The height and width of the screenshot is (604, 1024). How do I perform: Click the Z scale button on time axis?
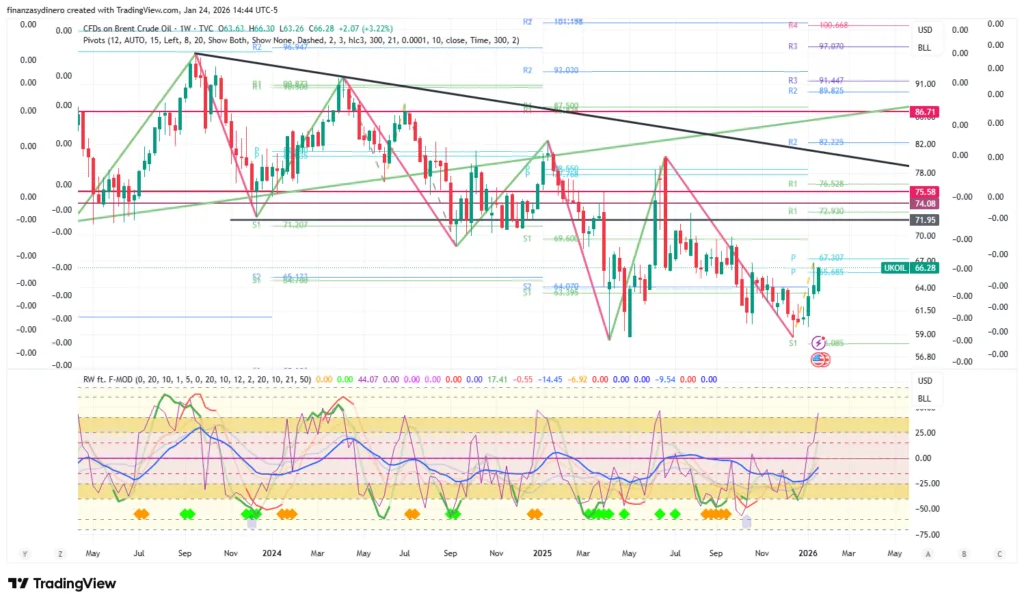tap(61, 553)
